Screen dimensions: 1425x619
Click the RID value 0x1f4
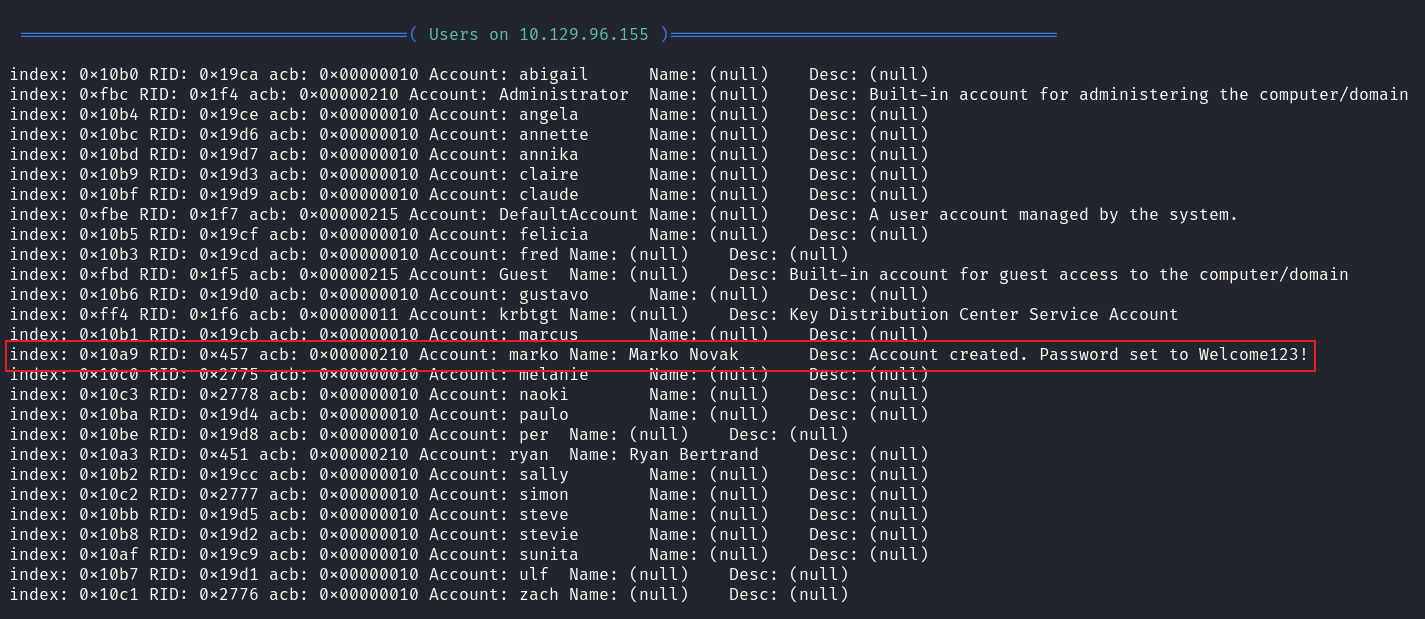214,94
